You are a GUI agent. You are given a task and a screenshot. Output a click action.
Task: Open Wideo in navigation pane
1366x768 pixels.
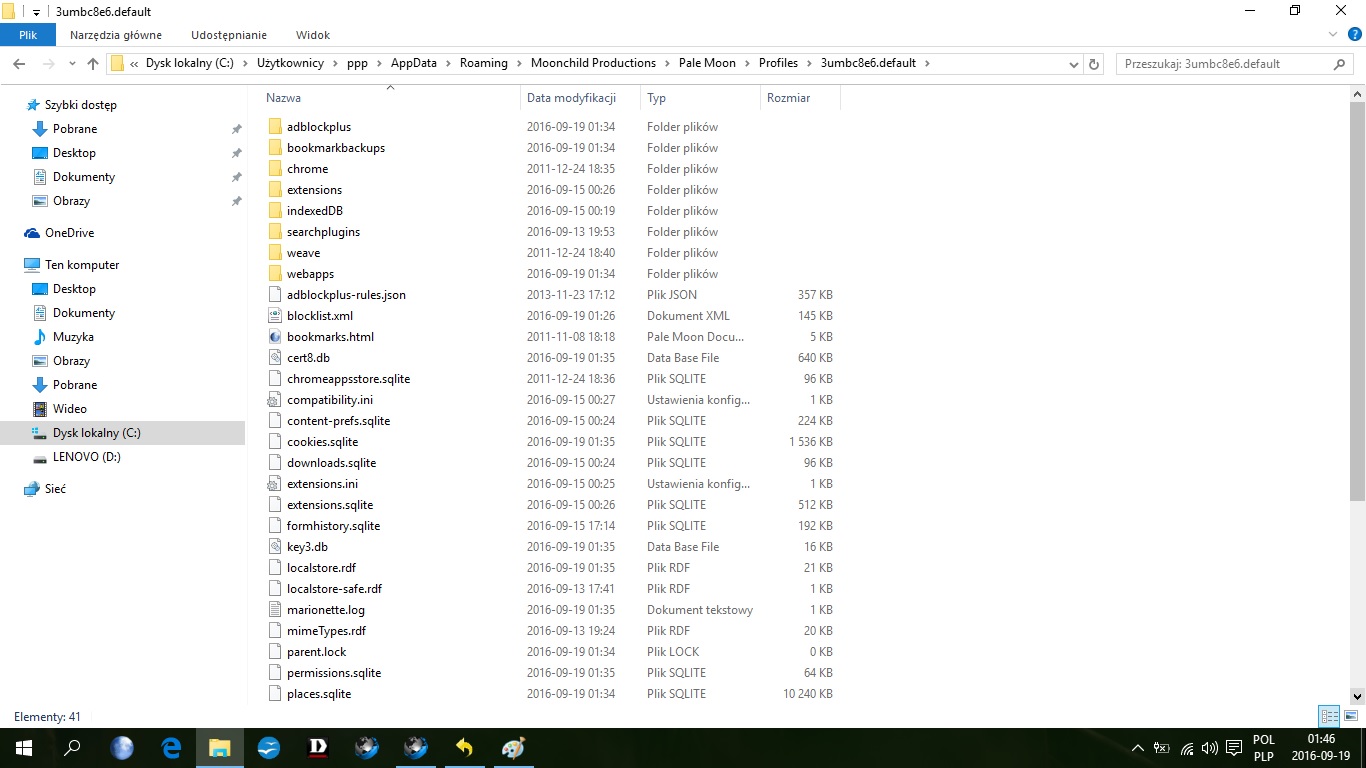coord(70,409)
